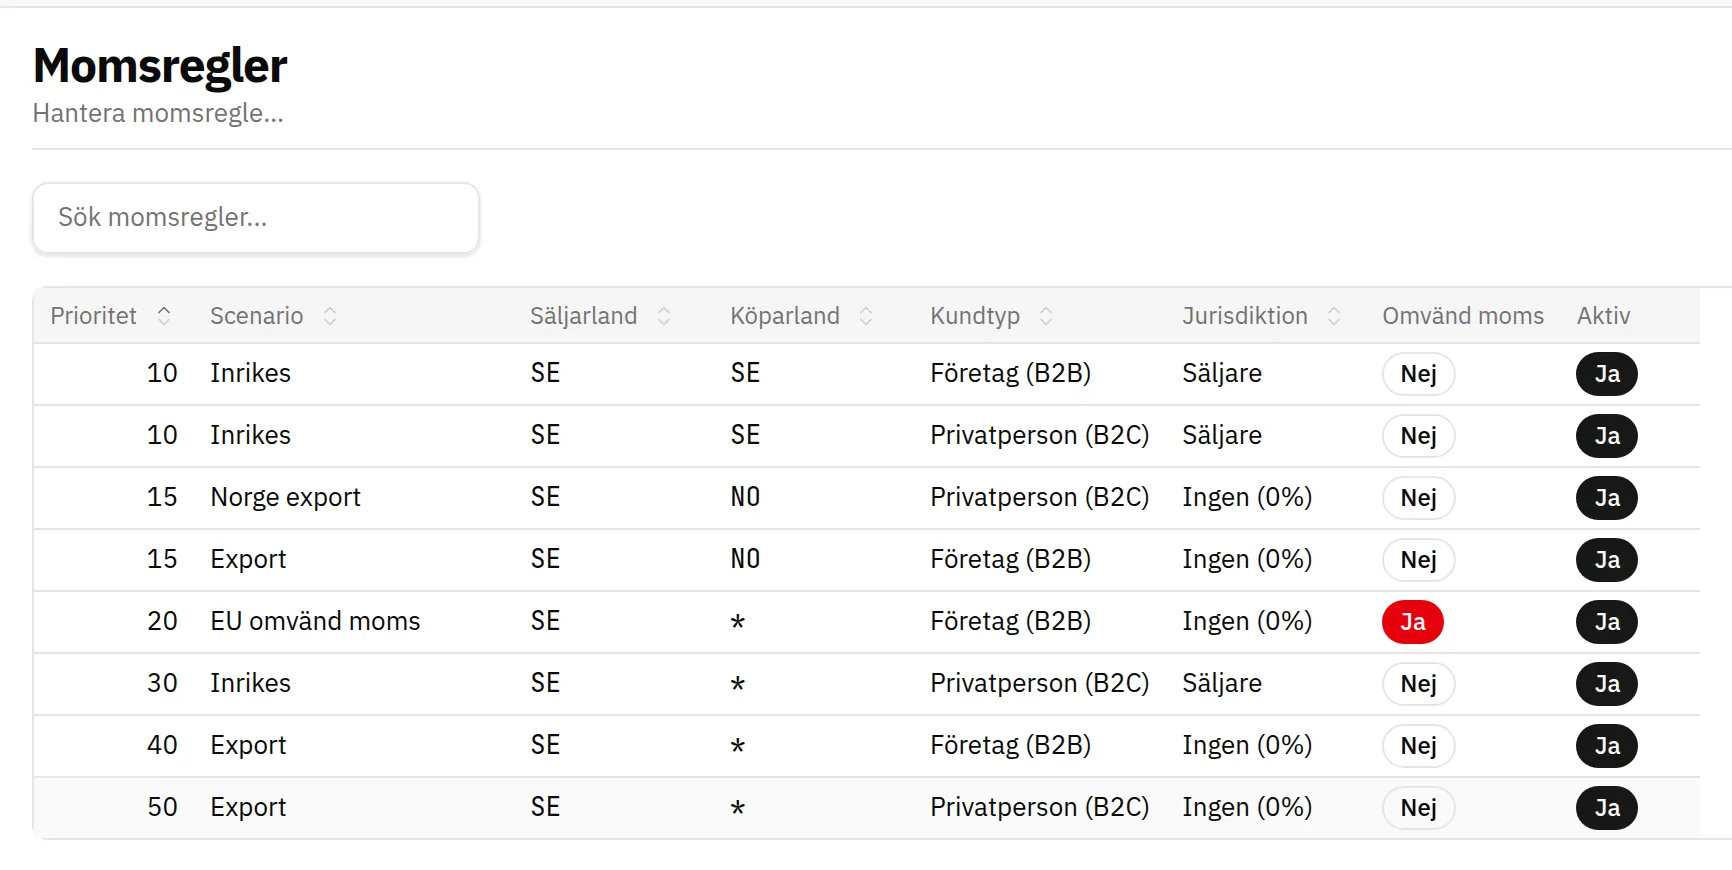Sort by Prioritet using its sort arrows

click(x=164, y=316)
